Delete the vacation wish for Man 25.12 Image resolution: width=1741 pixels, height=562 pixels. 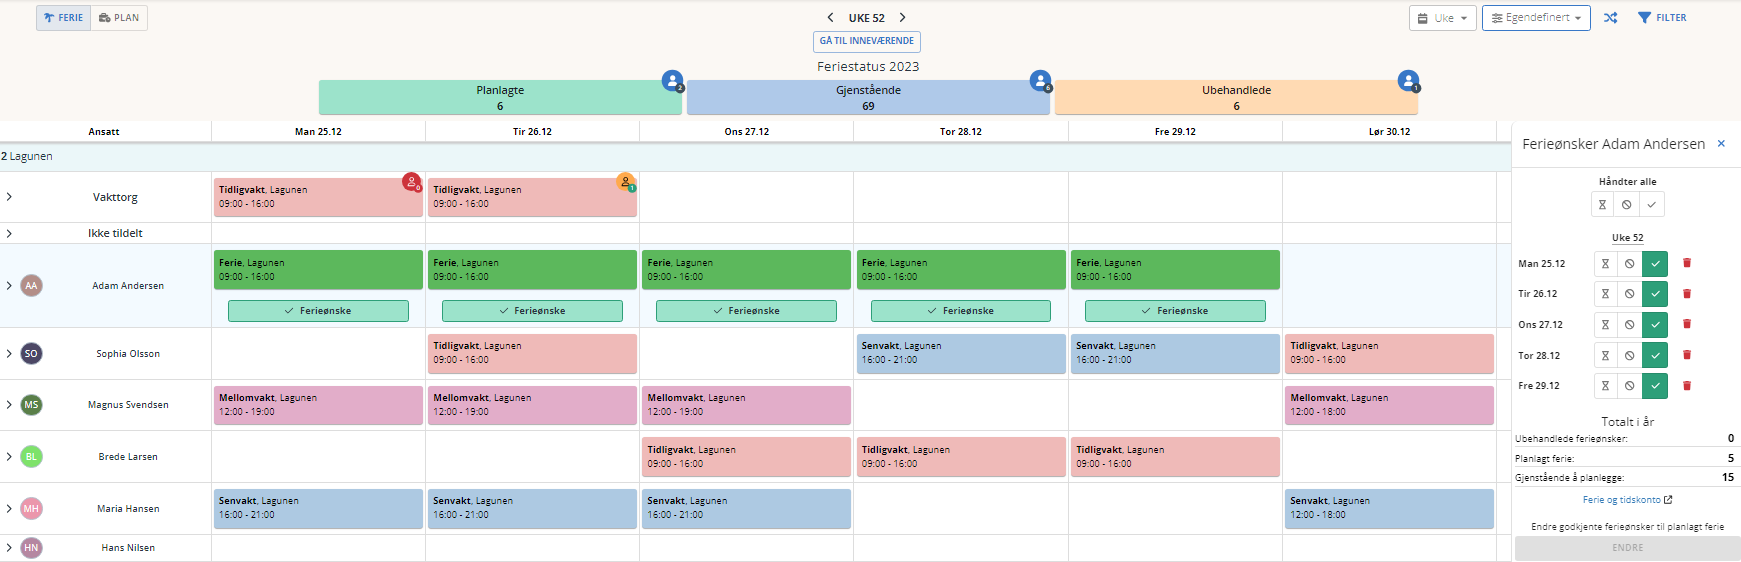click(x=1686, y=263)
